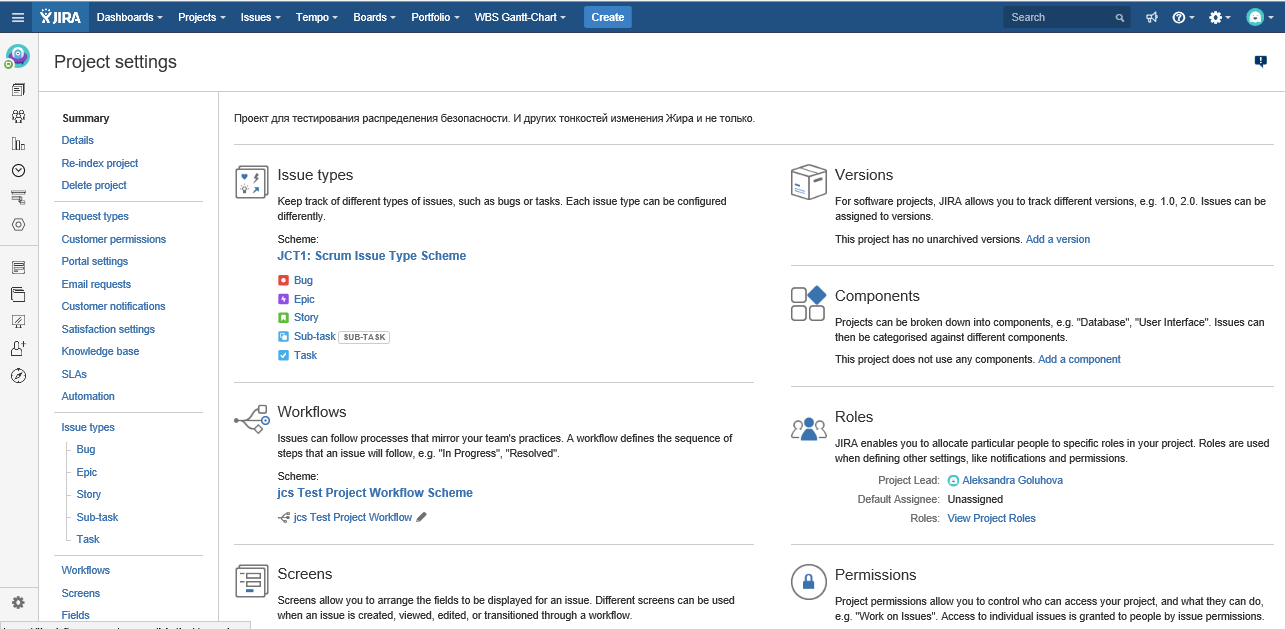Open Automation settings
This screenshot has width=1285, height=629.
(88, 396)
